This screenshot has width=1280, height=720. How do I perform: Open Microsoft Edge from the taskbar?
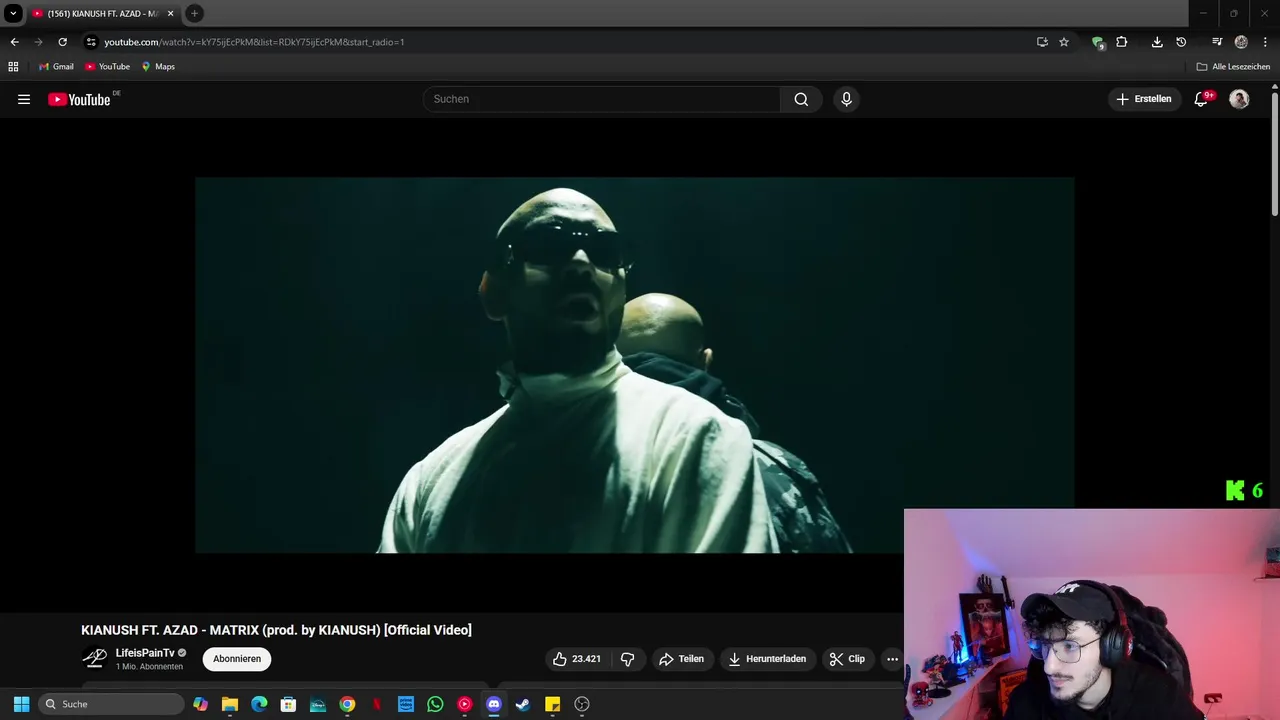click(259, 704)
